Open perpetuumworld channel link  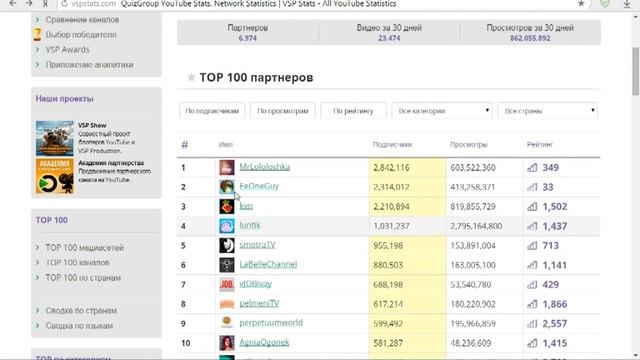[x=271, y=322]
